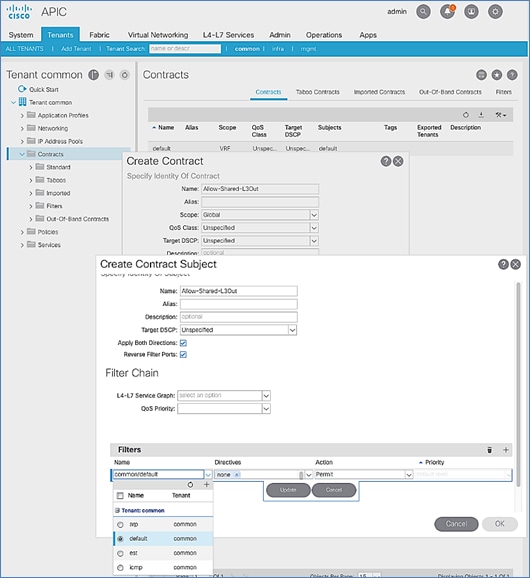
Task: Refresh the filter dropdown list
Action: tap(190, 484)
